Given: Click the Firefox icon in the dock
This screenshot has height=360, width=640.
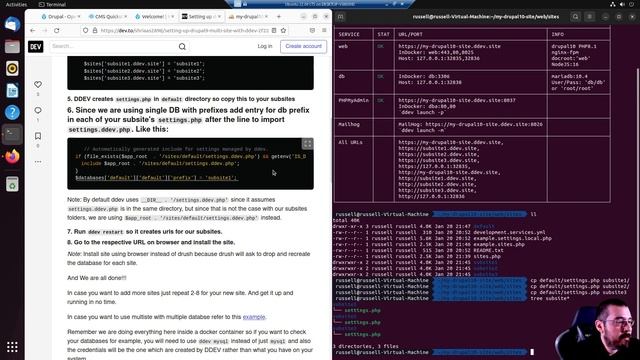Looking at the screenshot, I should click(x=12, y=156).
